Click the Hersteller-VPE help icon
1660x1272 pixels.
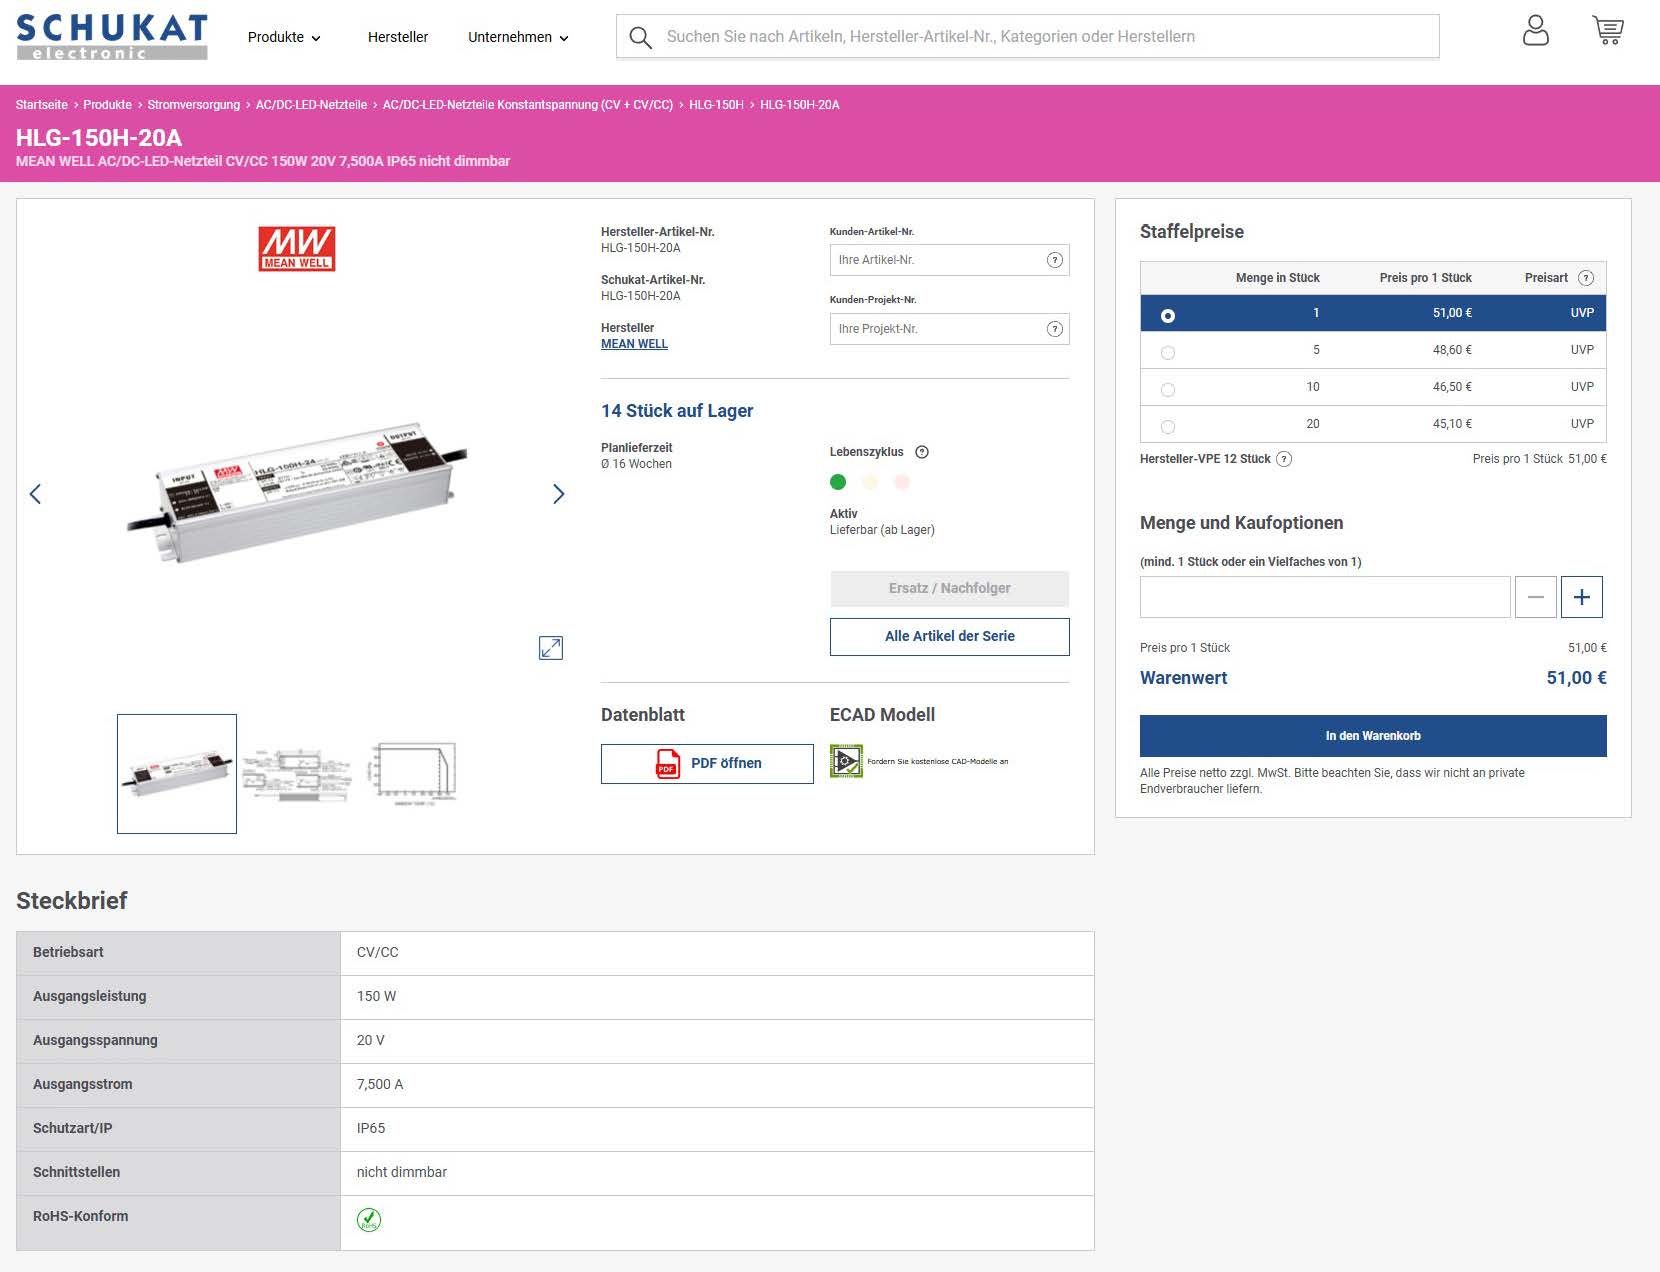pyautogui.click(x=1284, y=459)
